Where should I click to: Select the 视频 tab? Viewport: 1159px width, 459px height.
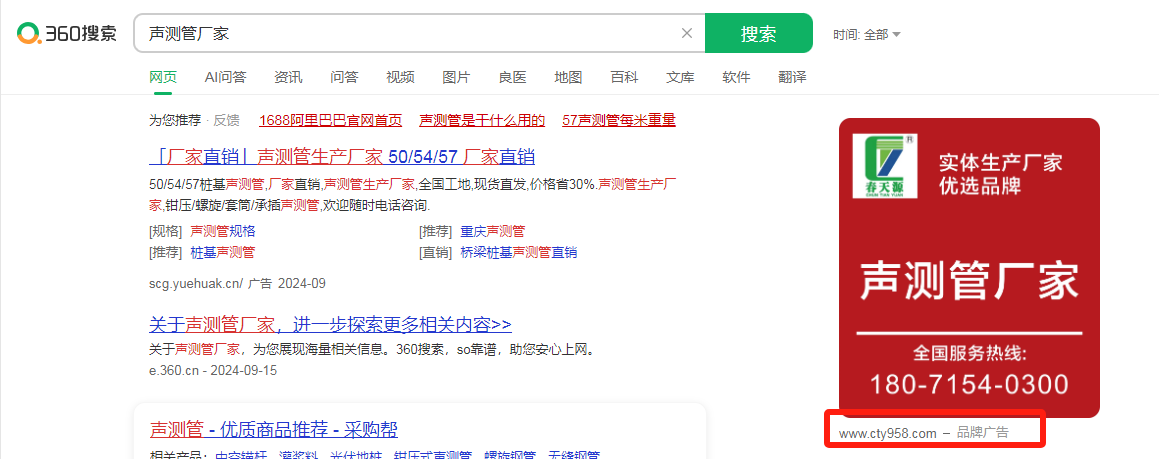click(400, 77)
